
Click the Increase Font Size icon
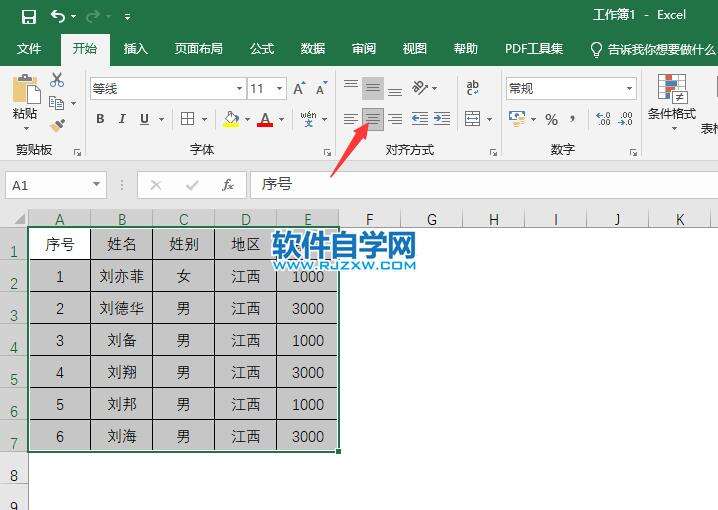(x=299, y=88)
